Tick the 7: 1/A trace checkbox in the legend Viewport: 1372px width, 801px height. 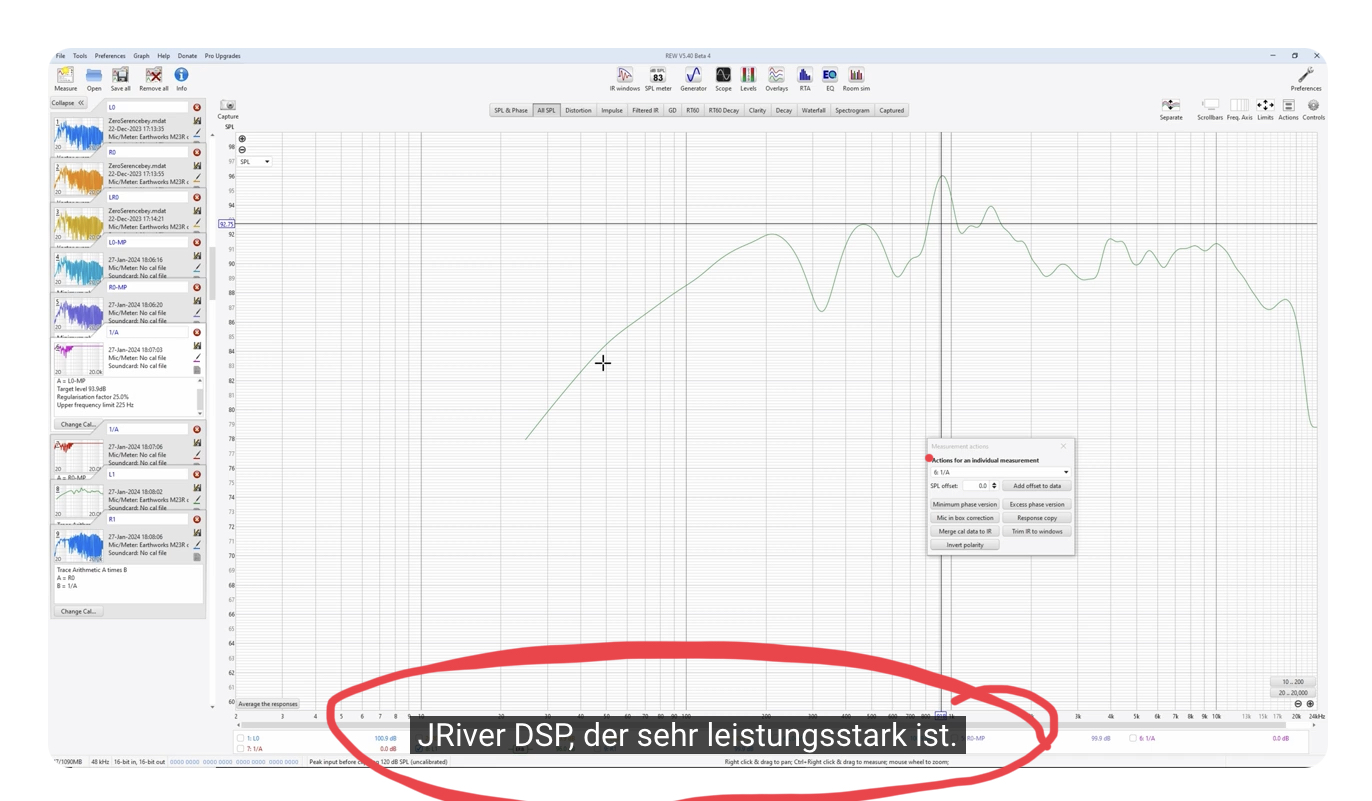(240, 748)
